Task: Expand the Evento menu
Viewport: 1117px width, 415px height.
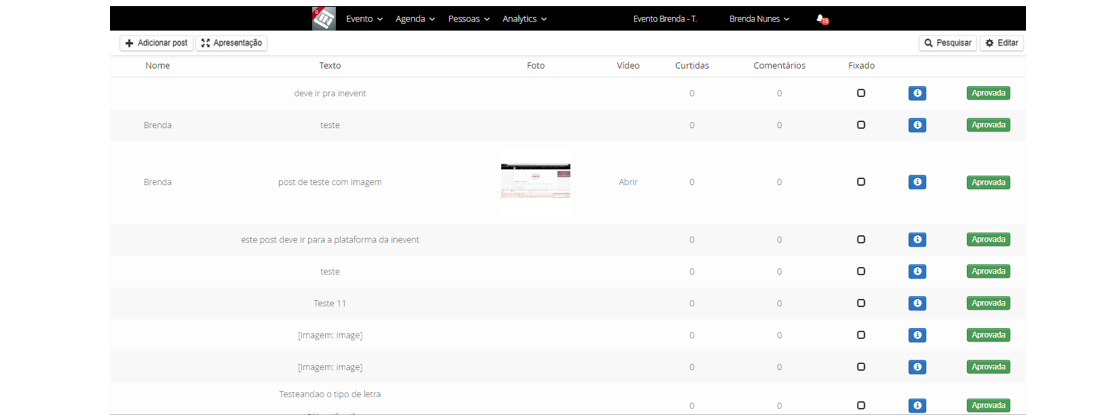Action: [x=364, y=19]
